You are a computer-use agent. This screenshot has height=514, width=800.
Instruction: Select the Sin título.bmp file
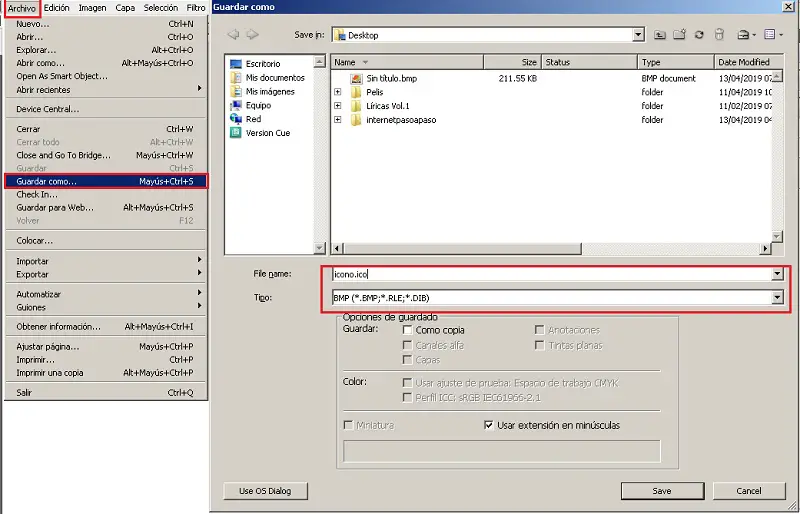[391, 78]
